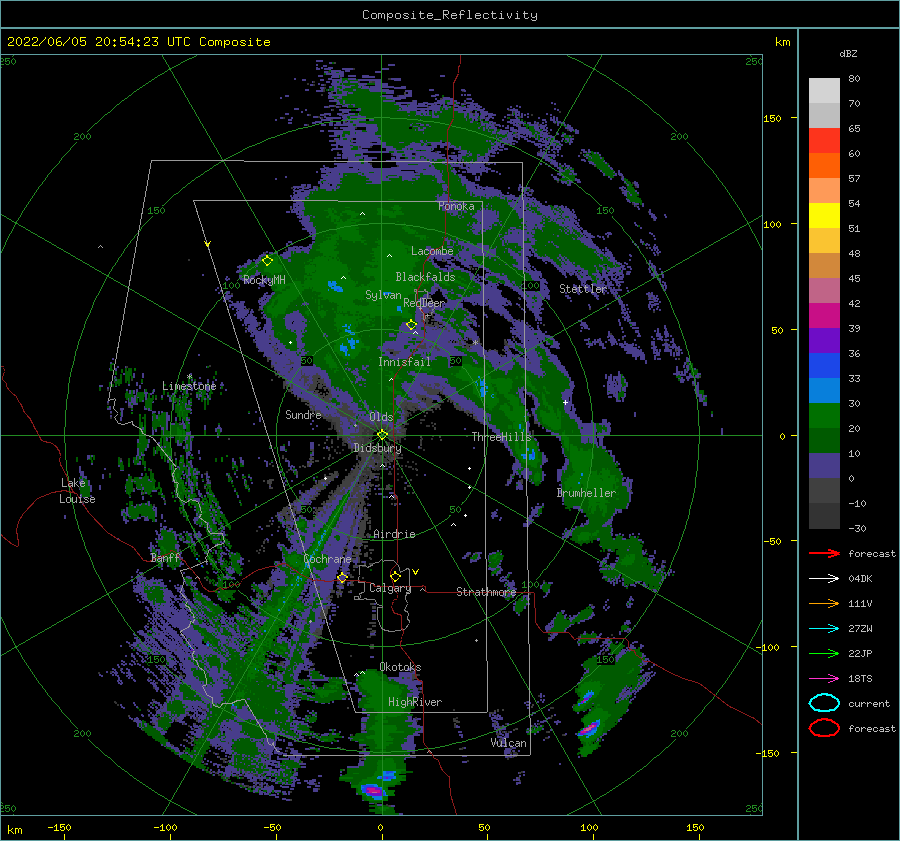
Task: Click the Airdrie label
Action: (394, 534)
